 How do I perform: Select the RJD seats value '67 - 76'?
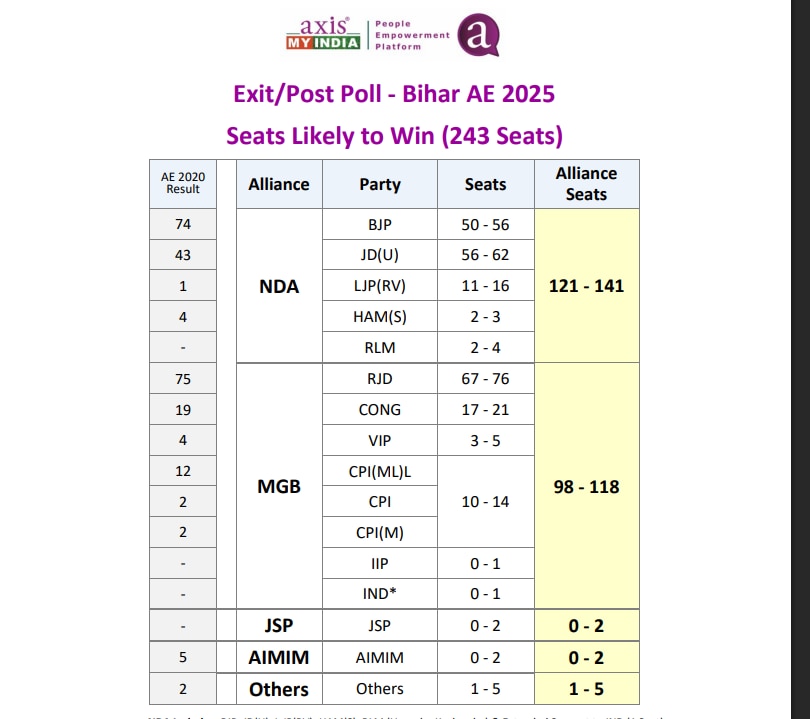pos(485,379)
